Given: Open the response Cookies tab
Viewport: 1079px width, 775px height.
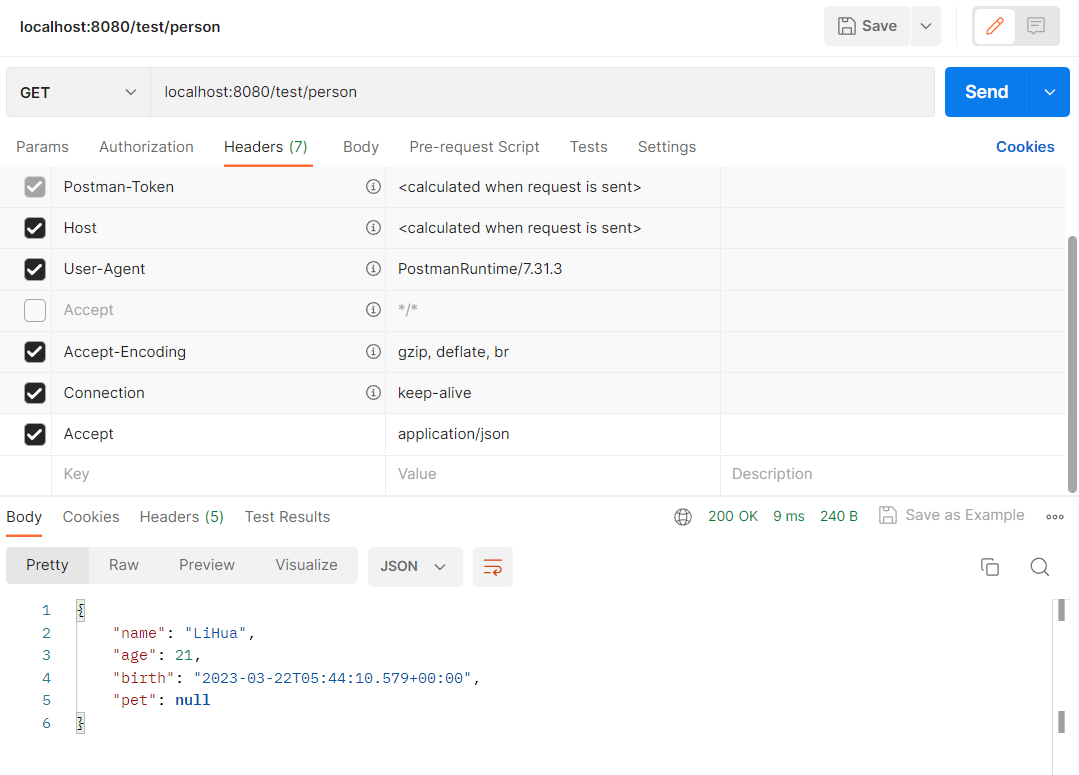Looking at the screenshot, I should tap(91, 517).
